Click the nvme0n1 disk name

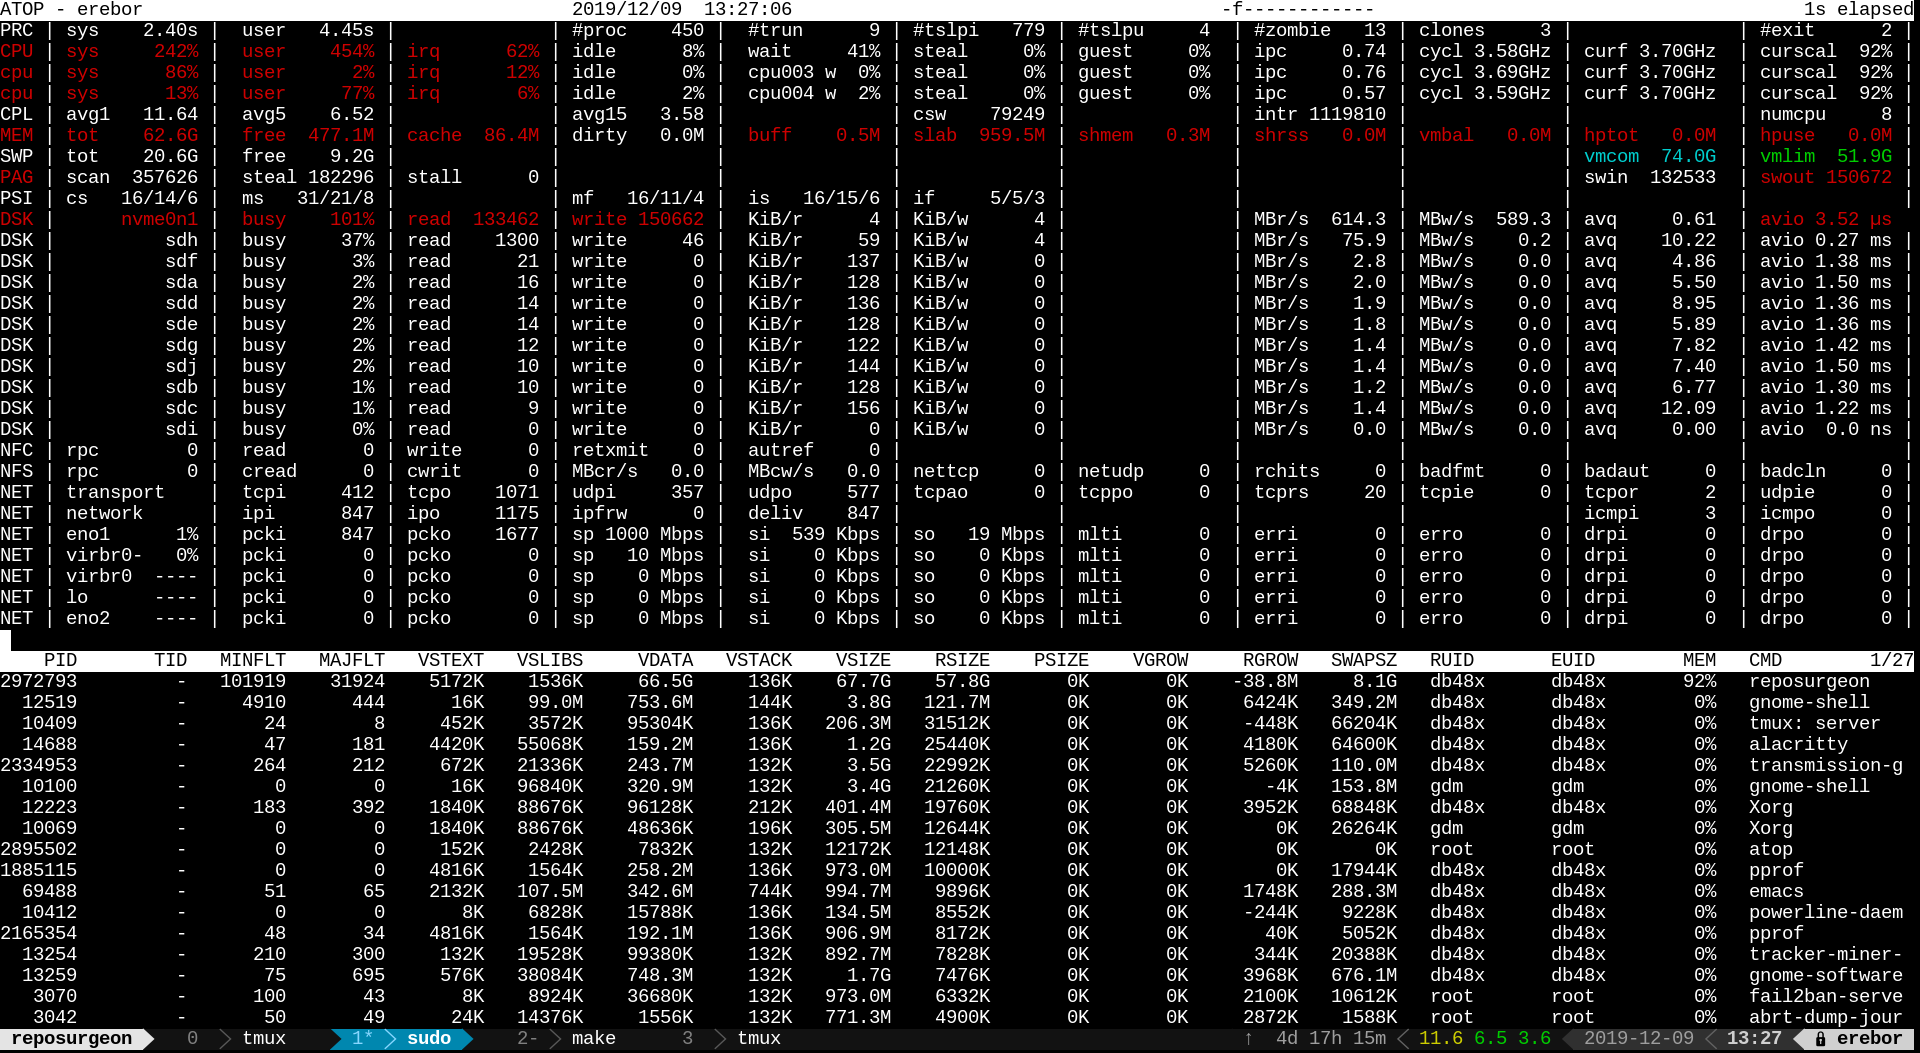pyautogui.click(x=160, y=220)
